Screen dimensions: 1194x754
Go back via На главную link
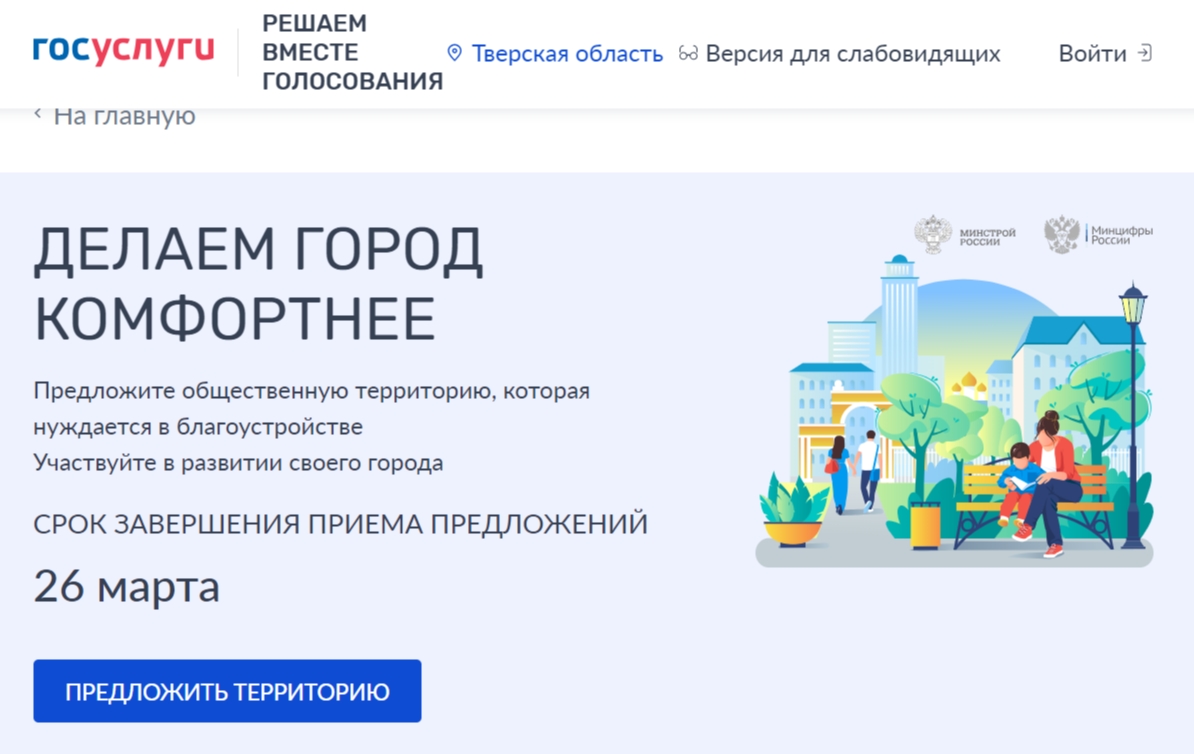click(124, 116)
